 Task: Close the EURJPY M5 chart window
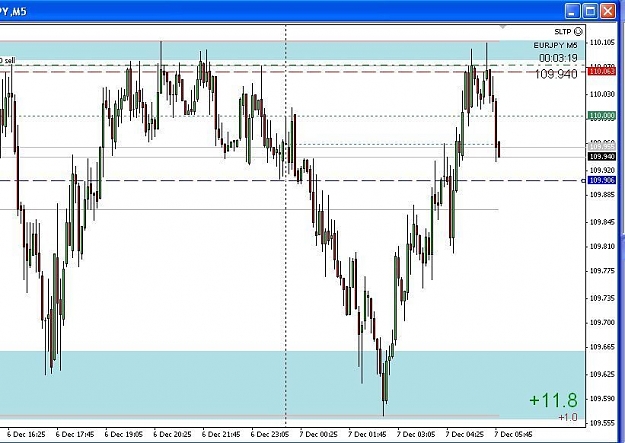point(608,11)
